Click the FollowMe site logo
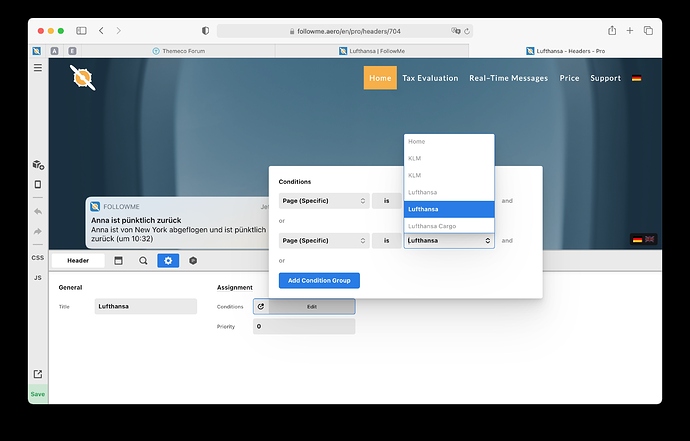The width and height of the screenshot is (690, 441). click(x=82, y=78)
